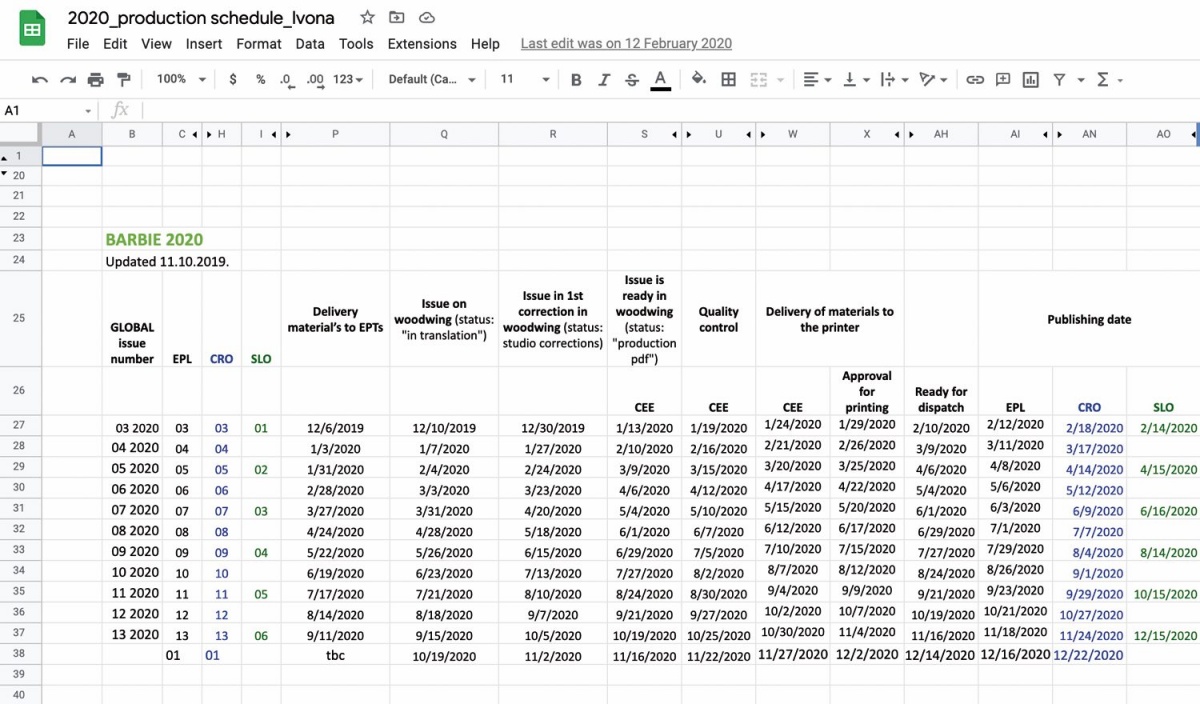
Task: Select the Publishing date header cell
Action: pyautogui.click(x=1089, y=319)
